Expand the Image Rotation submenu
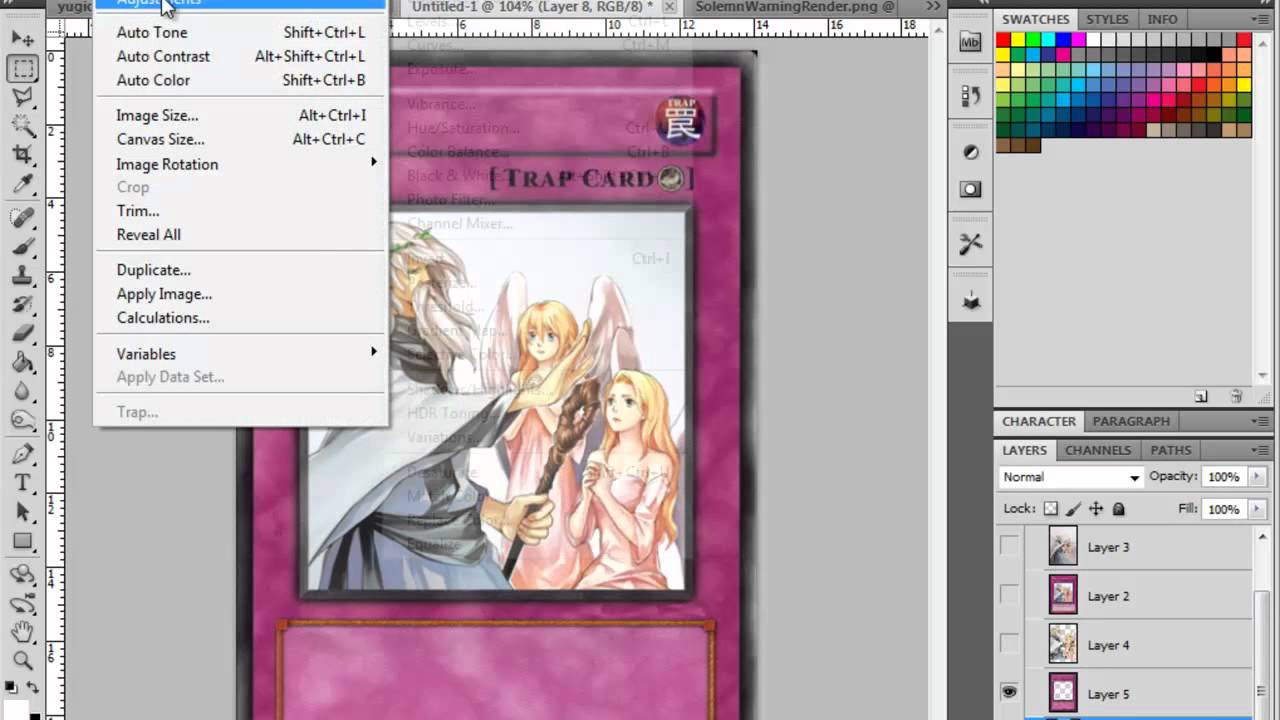 tap(241, 164)
